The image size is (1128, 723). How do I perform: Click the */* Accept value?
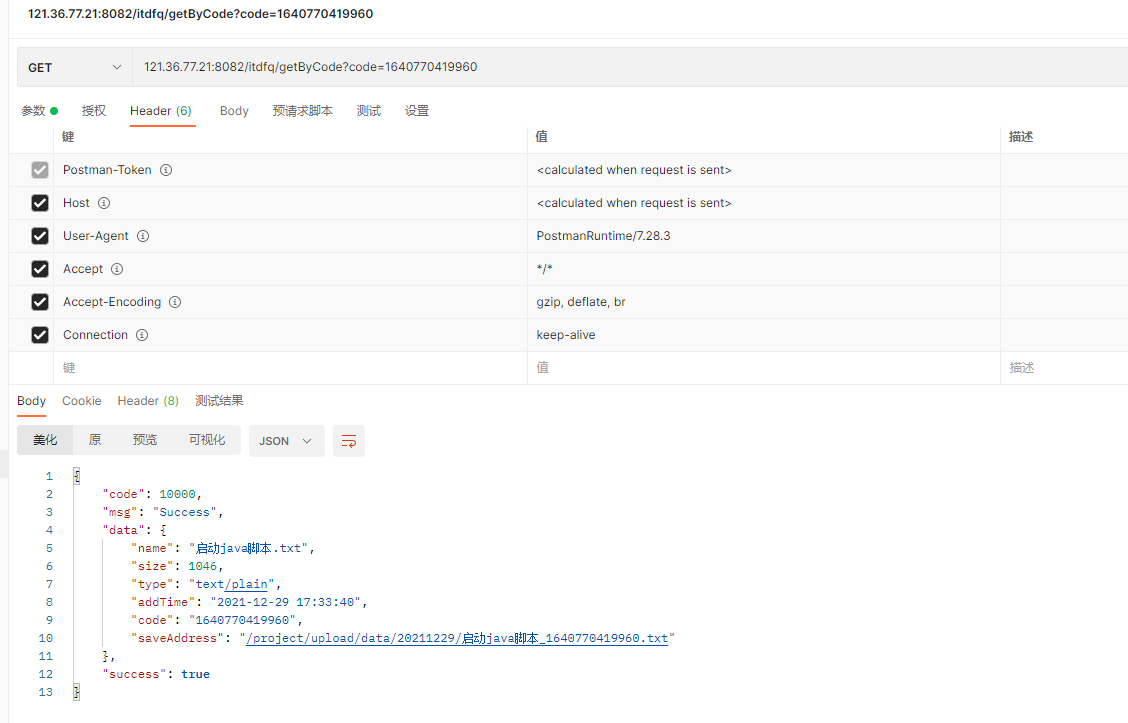[545, 269]
